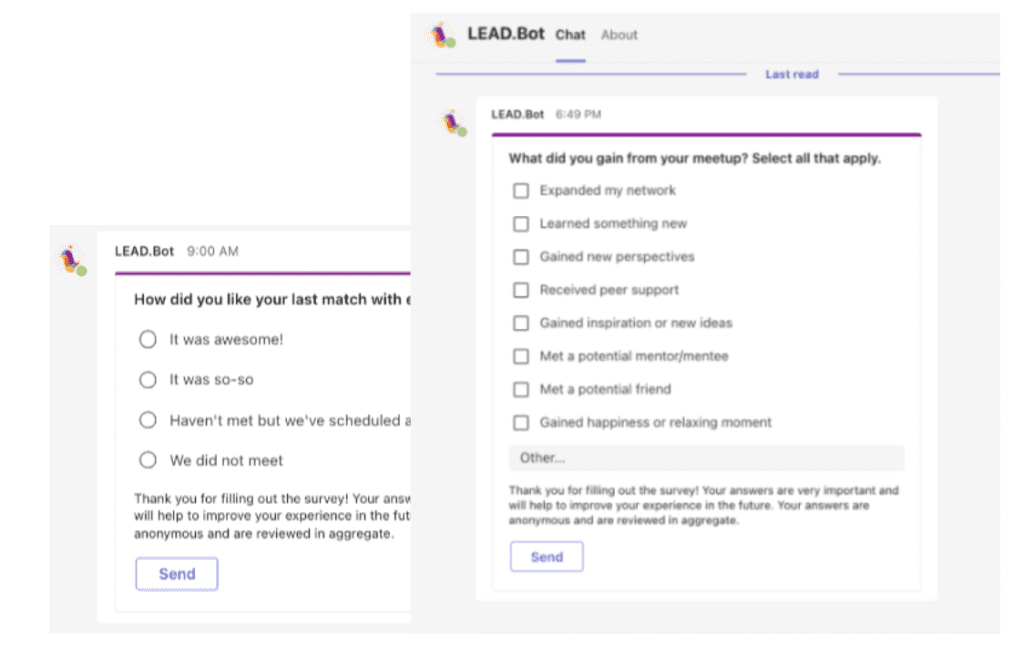Select the 'We did not meet' option
The width and height of the screenshot is (1024, 647).
[148, 460]
